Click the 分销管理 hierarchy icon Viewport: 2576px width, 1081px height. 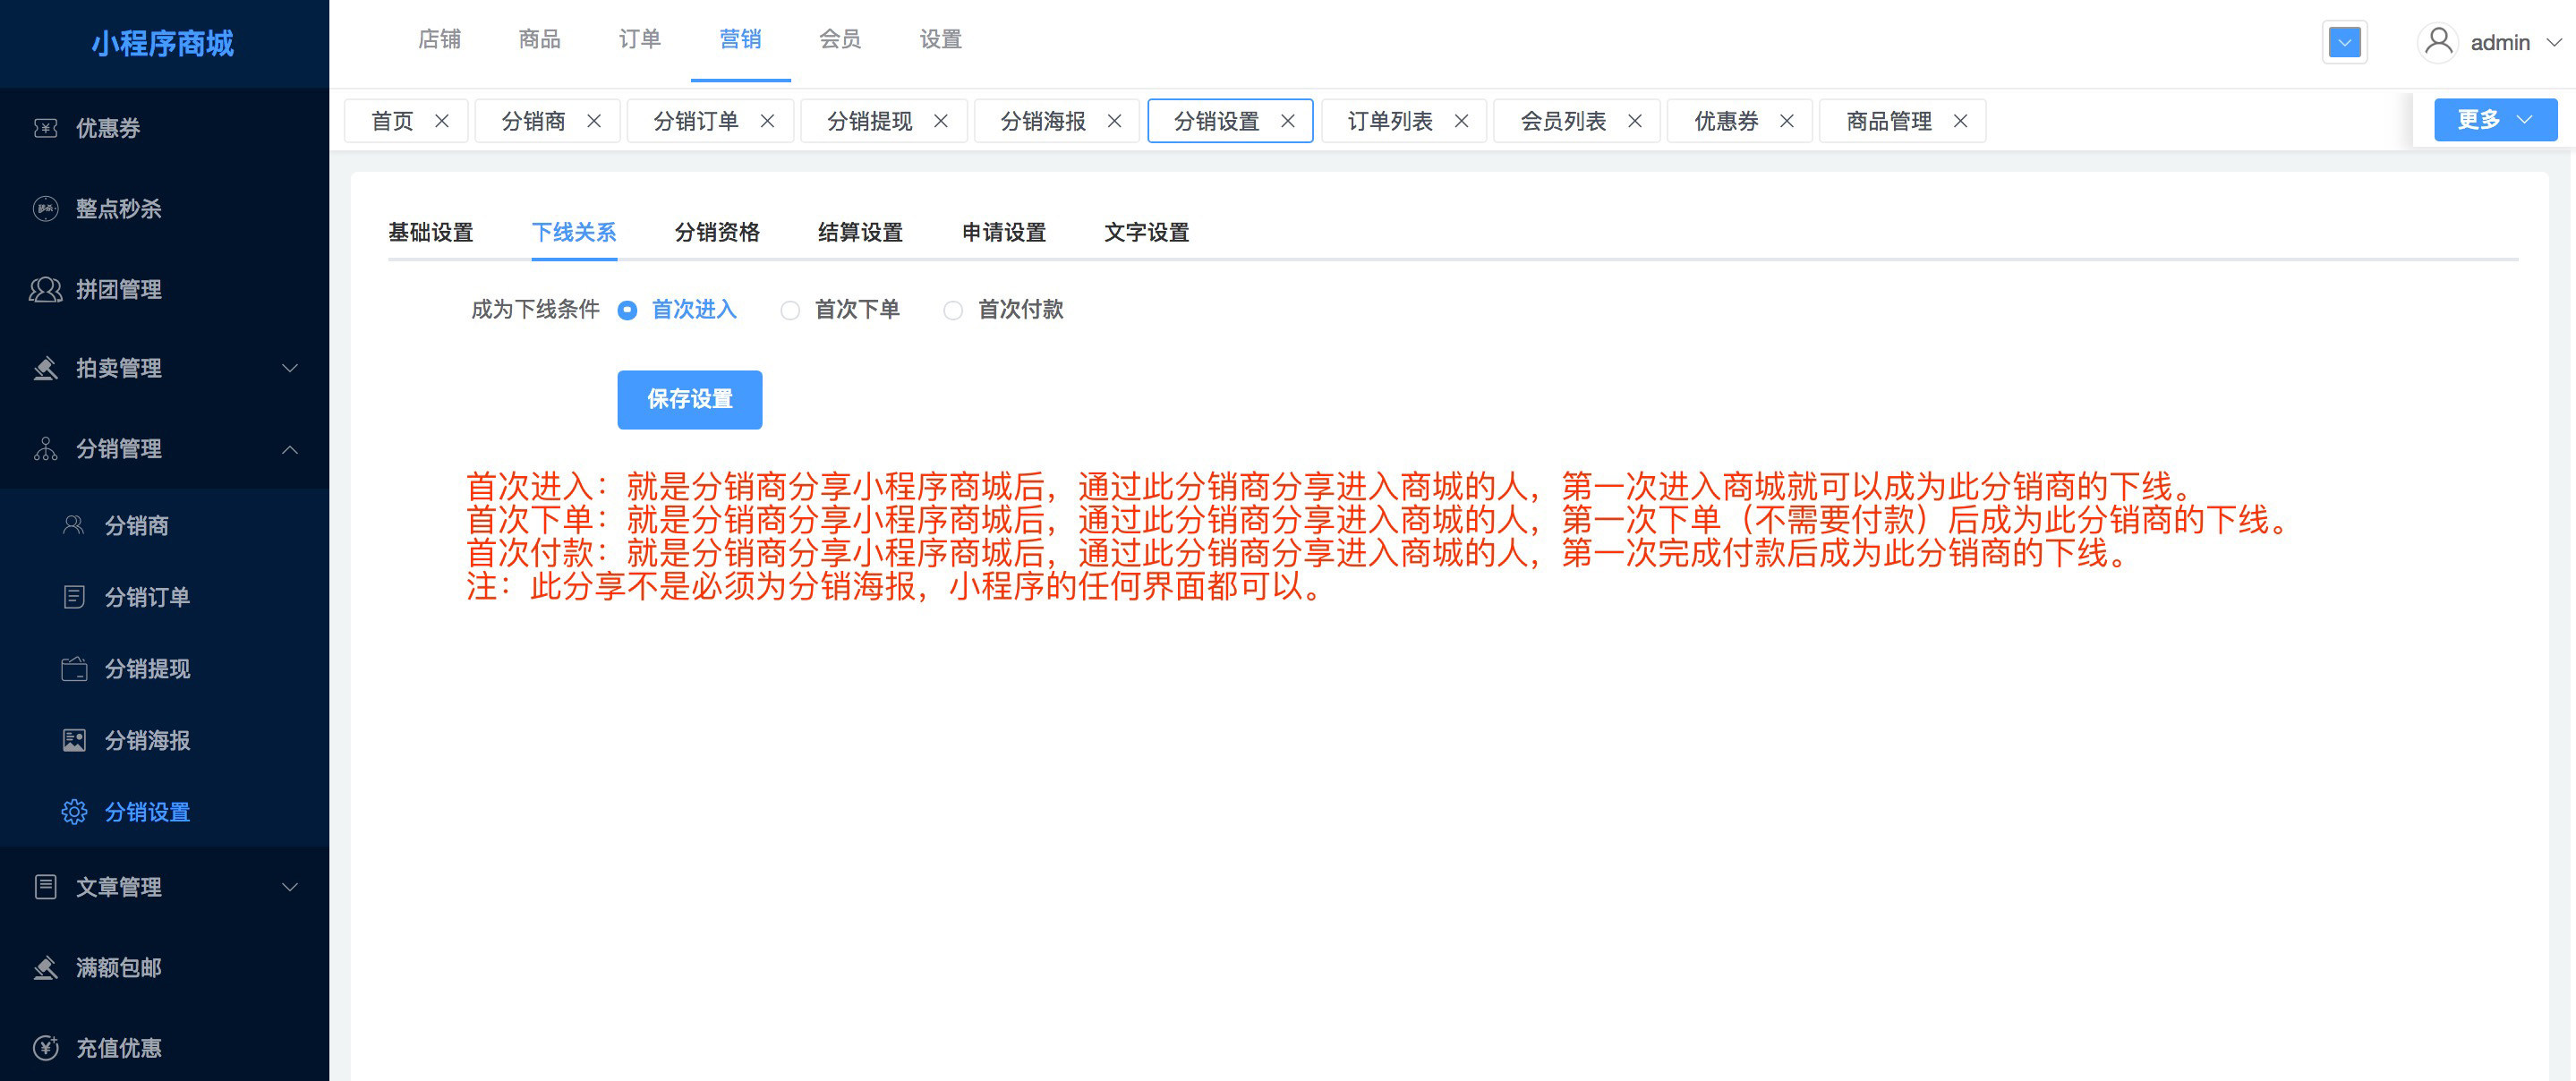pyautogui.click(x=46, y=449)
